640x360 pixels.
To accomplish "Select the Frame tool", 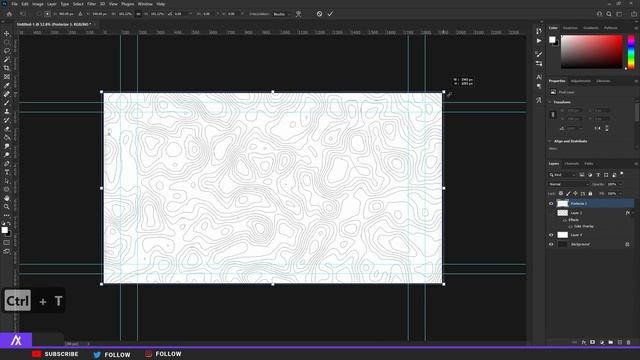I will pyautogui.click(x=7, y=77).
